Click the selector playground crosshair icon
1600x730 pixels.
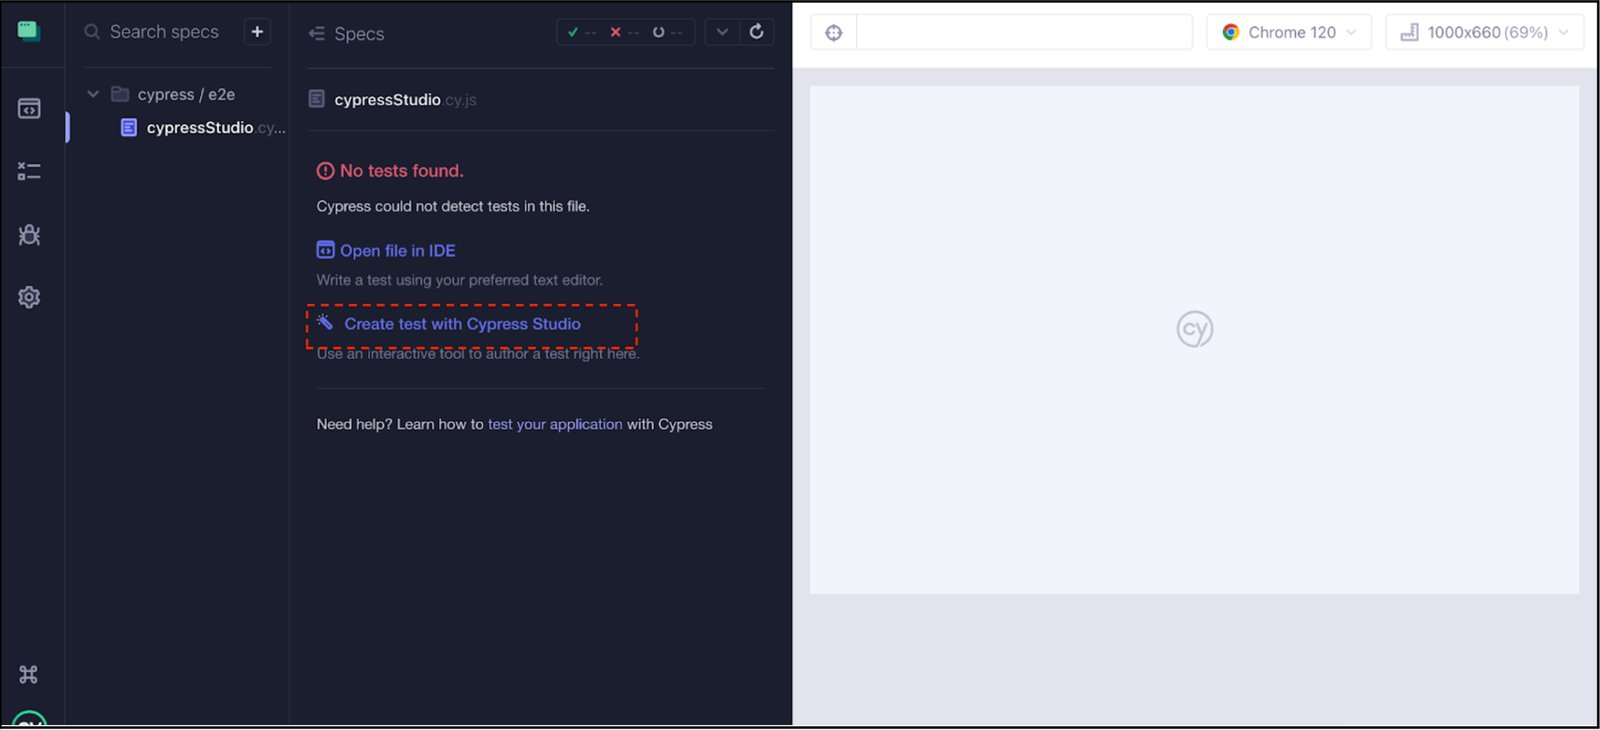[x=833, y=33]
